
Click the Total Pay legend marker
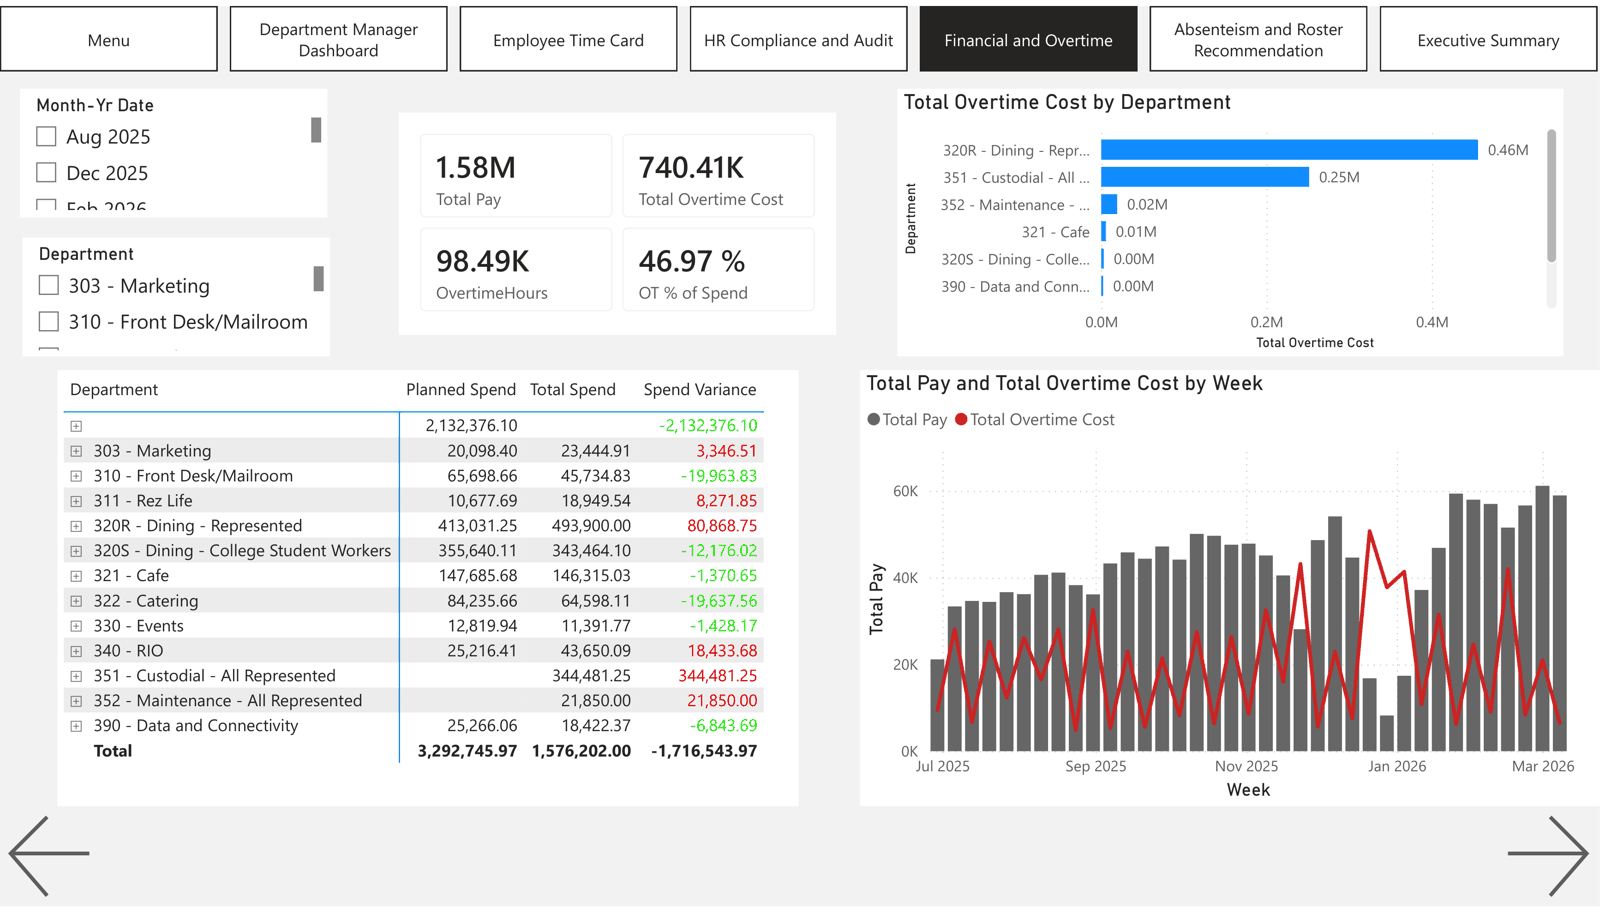(x=874, y=420)
